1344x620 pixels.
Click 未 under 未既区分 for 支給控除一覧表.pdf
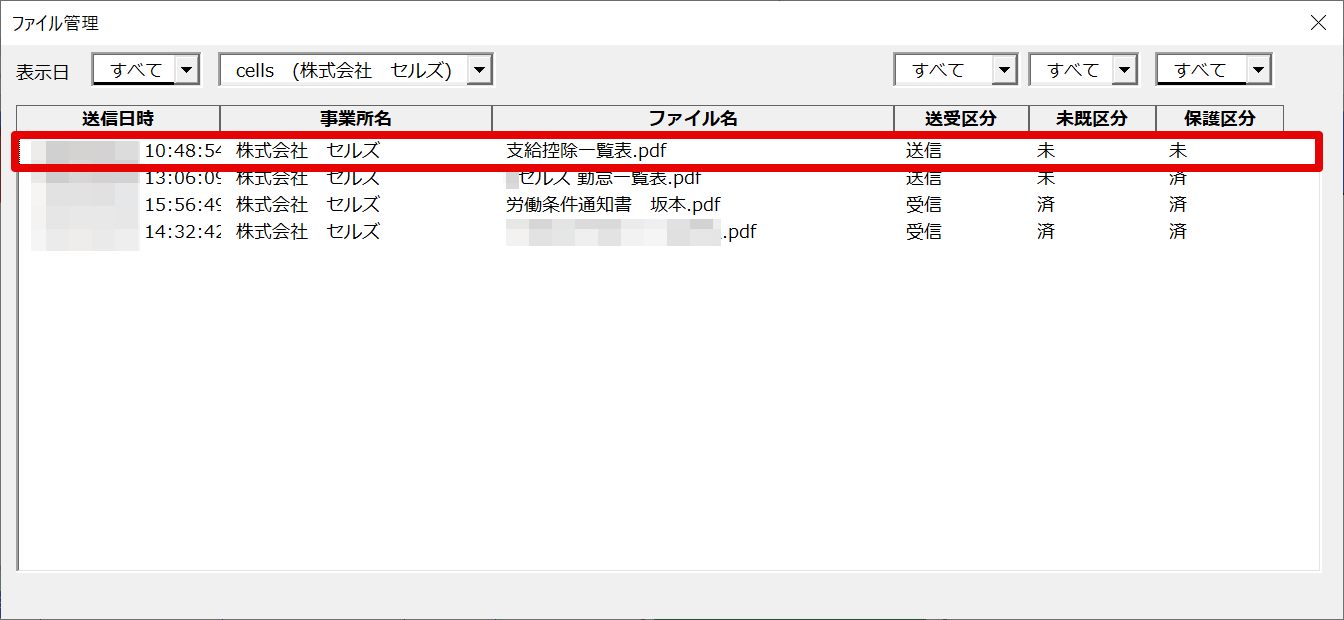[1046, 152]
